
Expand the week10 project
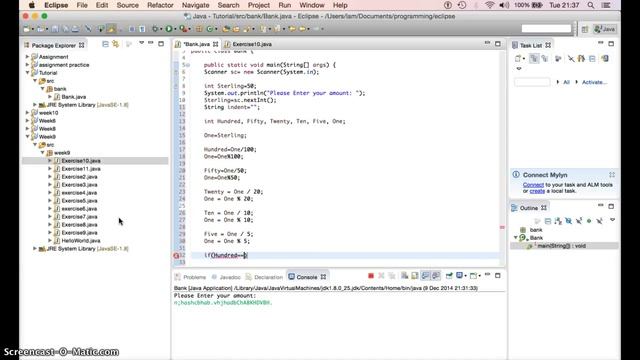click(x=27, y=113)
